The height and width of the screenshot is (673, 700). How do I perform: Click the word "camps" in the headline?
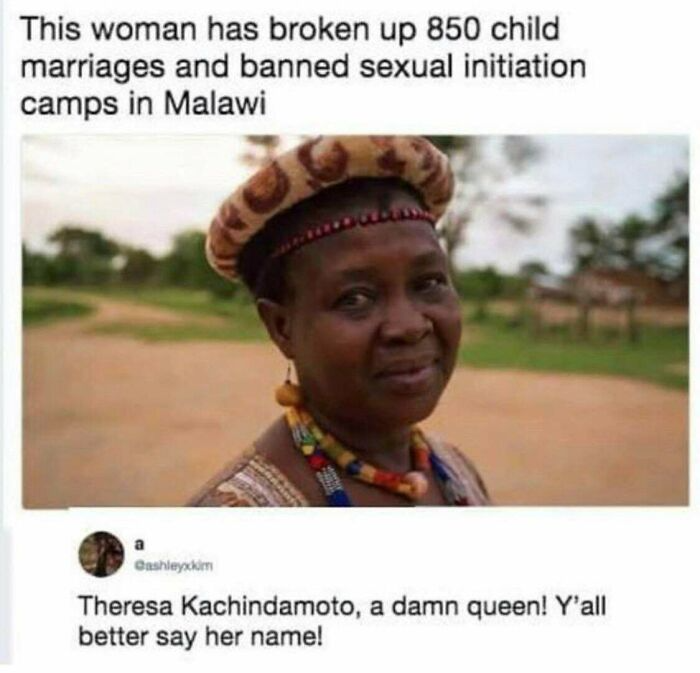(70, 105)
